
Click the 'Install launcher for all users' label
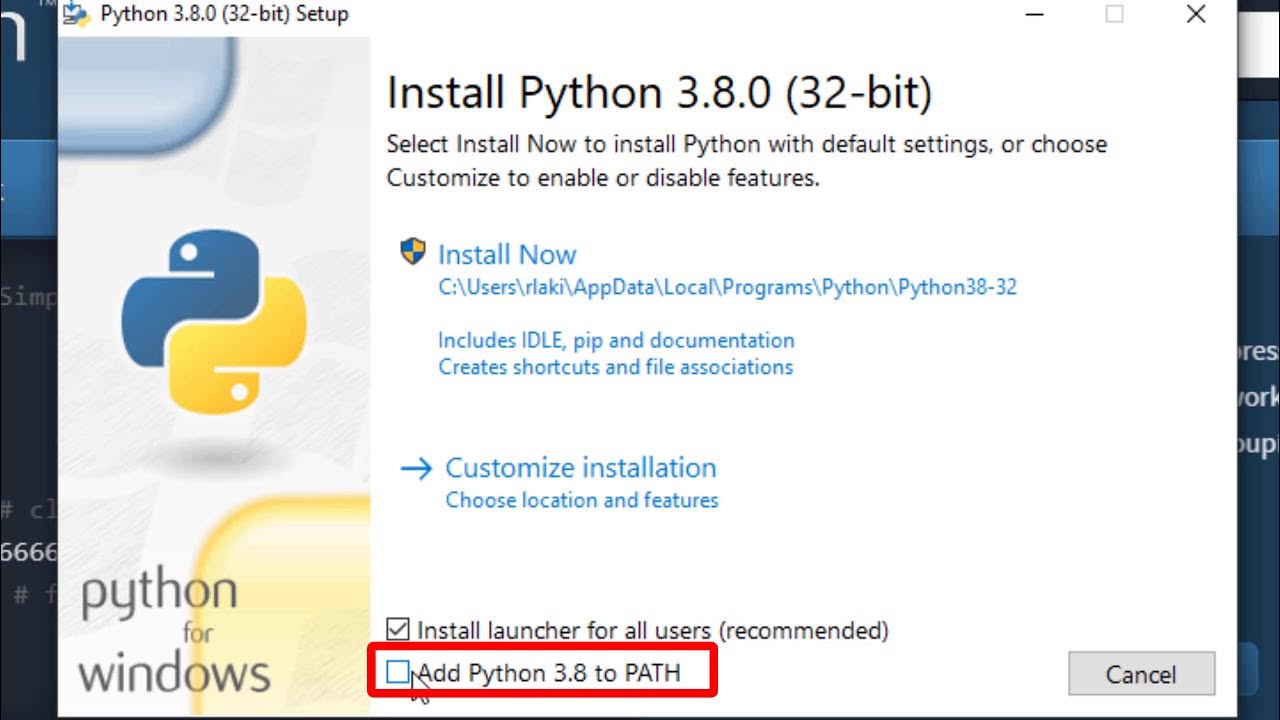click(x=653, y=631)
